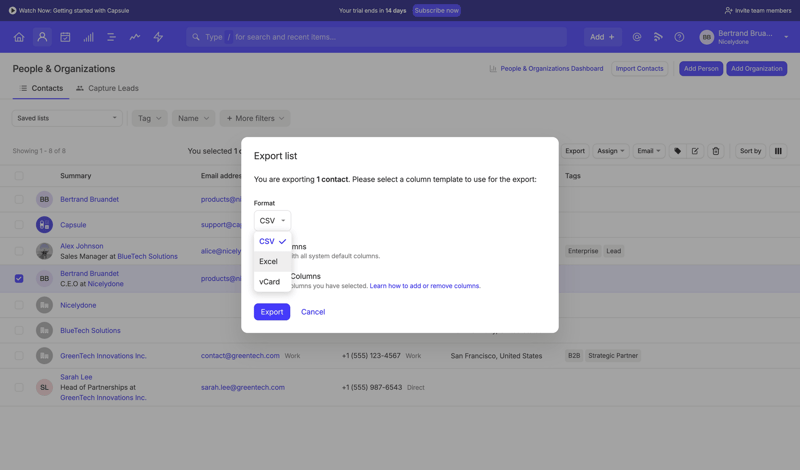Image resolution: width=800 pixels, height=470 pixels.
Task: Check the Alex Johnson row checkbox
Action: tap(19, 251)
